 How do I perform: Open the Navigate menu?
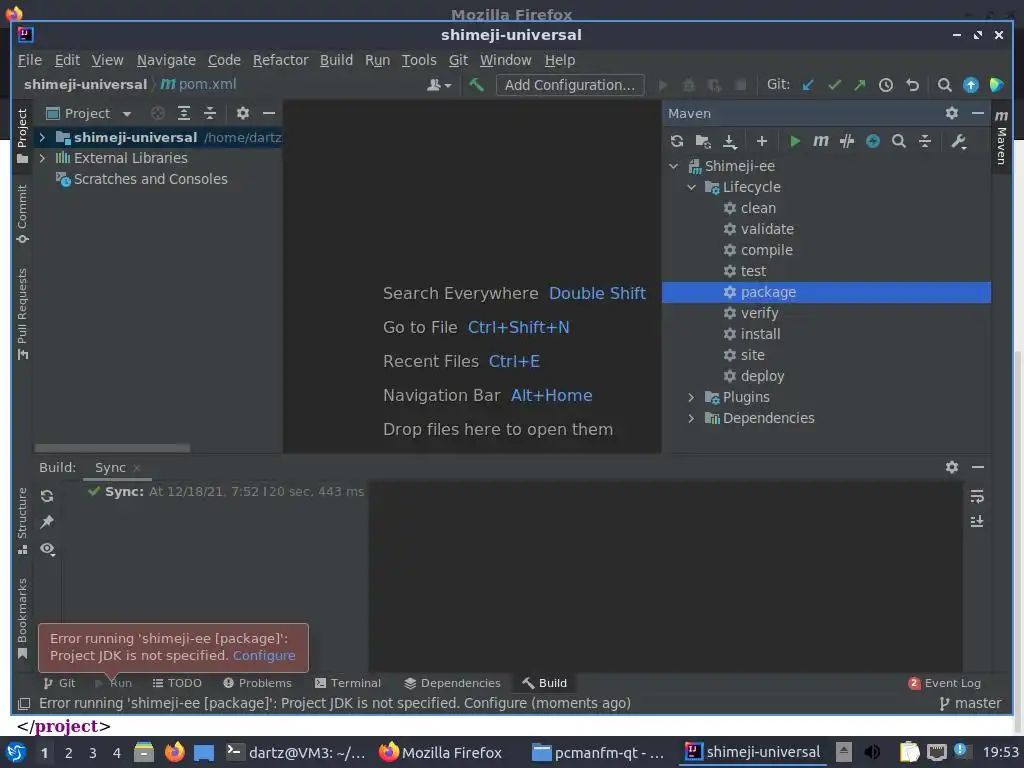tap(166, 60)
